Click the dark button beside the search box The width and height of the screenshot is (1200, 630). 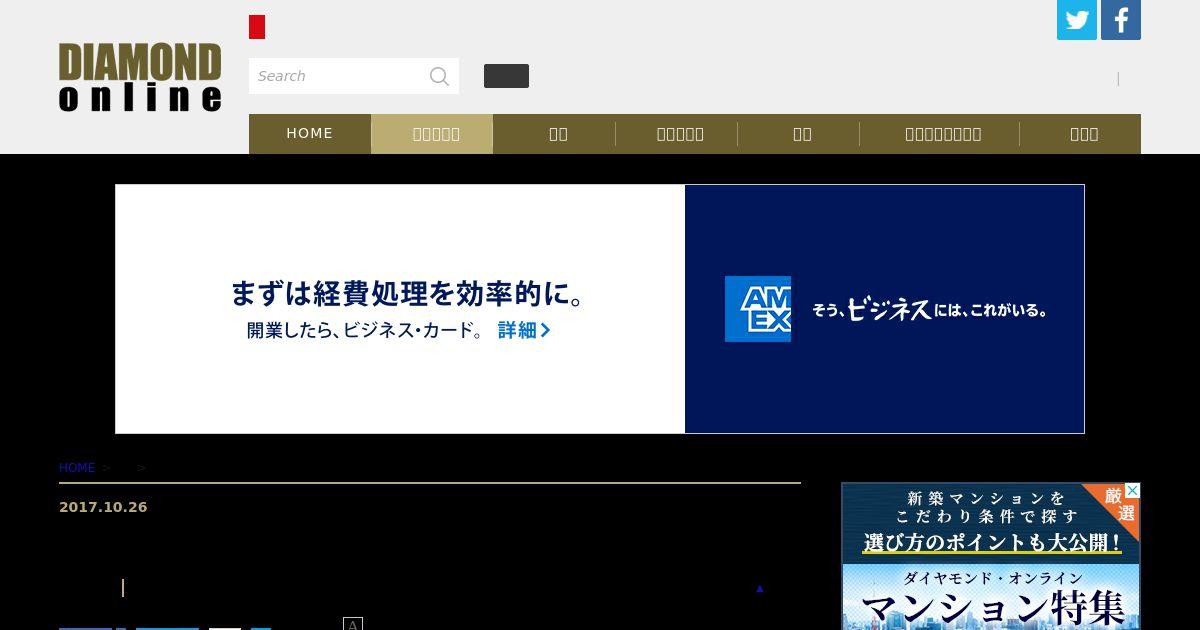pyautogui.click(x=506, y=76)
